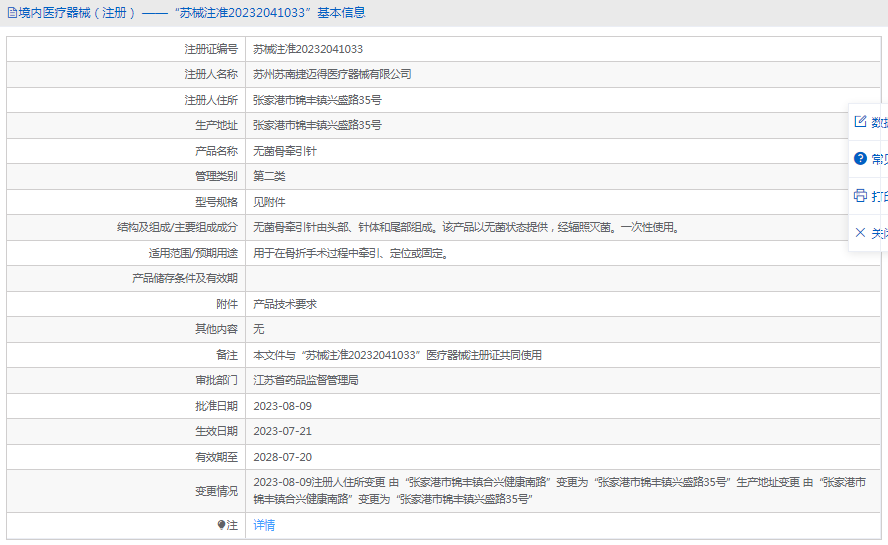Click approving department 江苏省药品监督管理局
The height and width of the screenshot is (545, 888).
tap(305, 380)
